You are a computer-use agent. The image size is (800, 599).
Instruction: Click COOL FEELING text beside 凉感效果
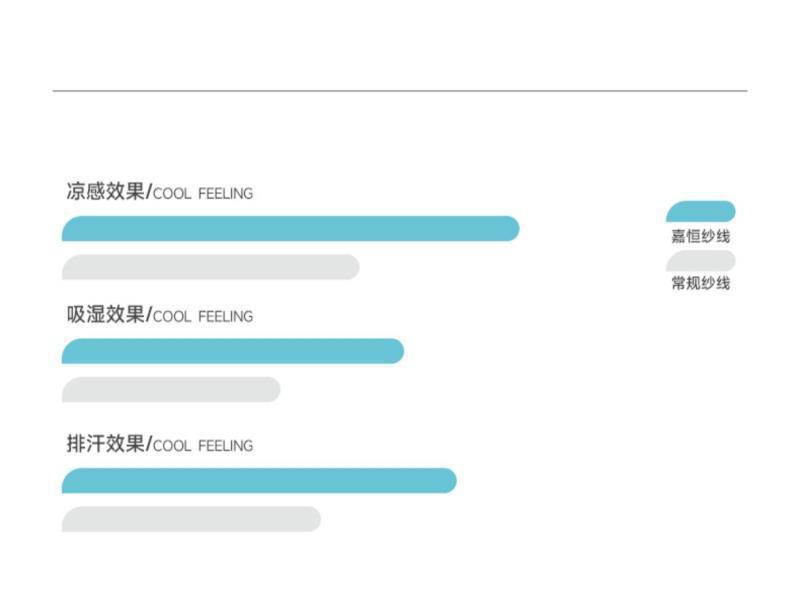pos(203,194)
